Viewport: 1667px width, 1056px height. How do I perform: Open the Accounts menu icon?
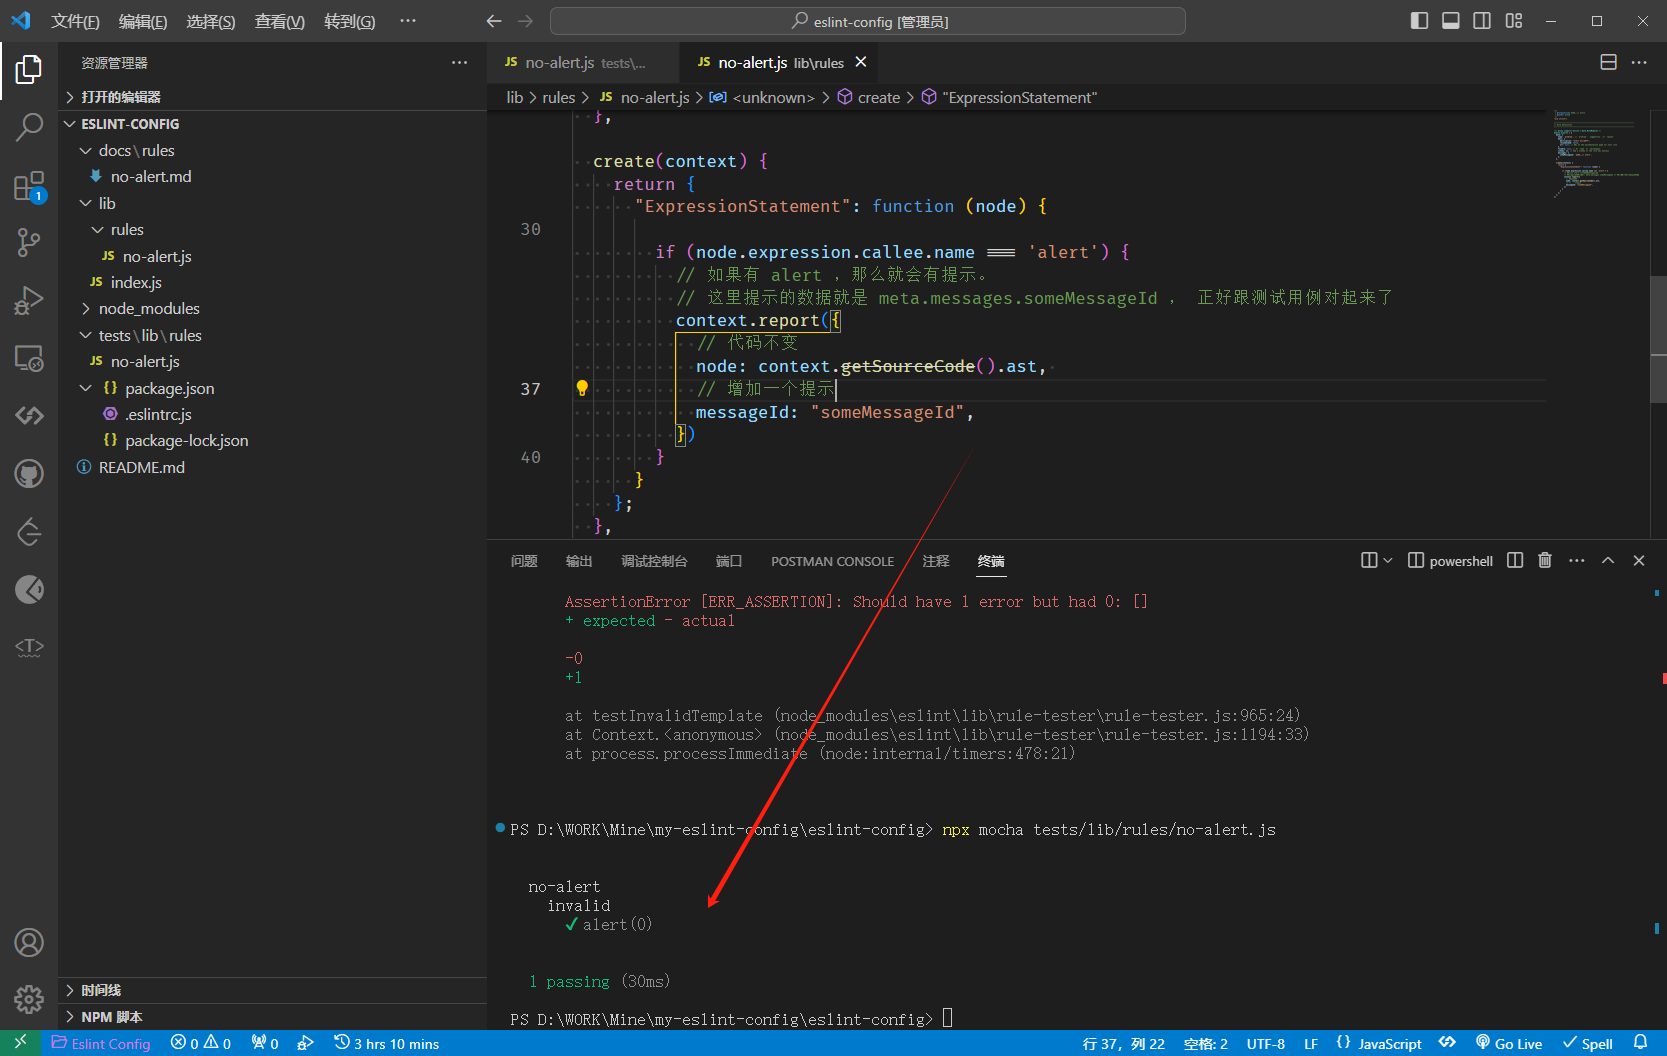click(x=29, y=942)
